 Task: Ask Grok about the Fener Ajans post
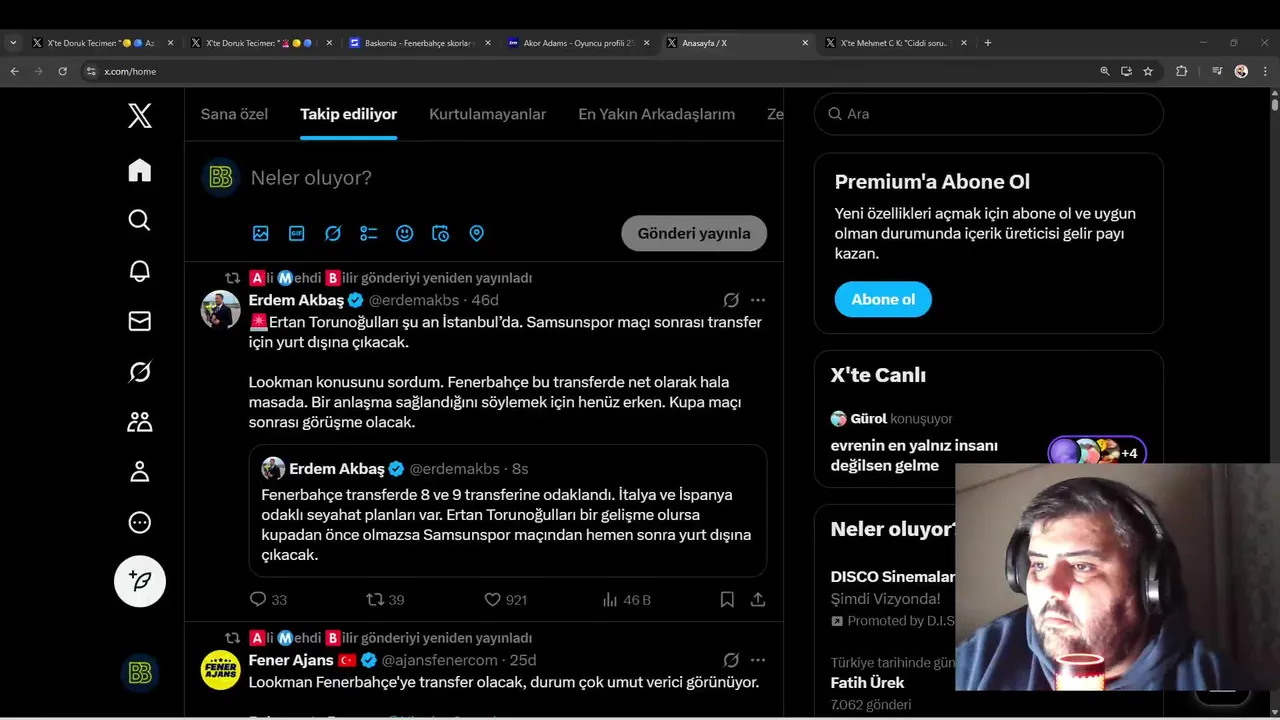click(x=731, y=660)
